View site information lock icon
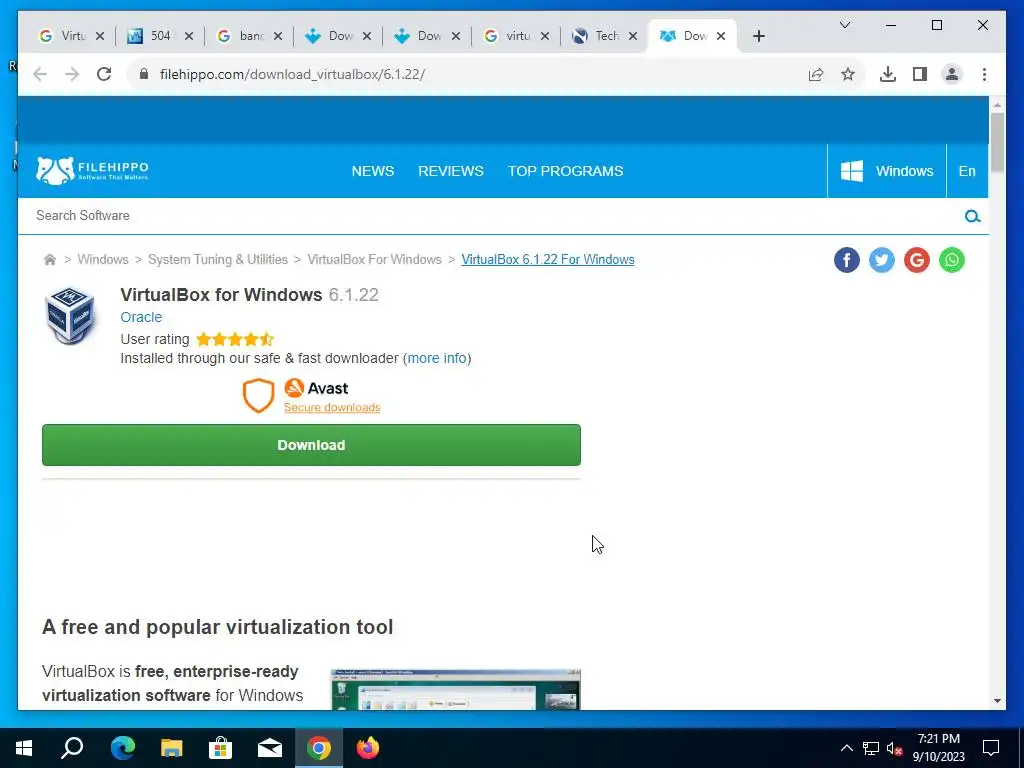Viewport: 1024px width, 768px height. coord(144,74)
